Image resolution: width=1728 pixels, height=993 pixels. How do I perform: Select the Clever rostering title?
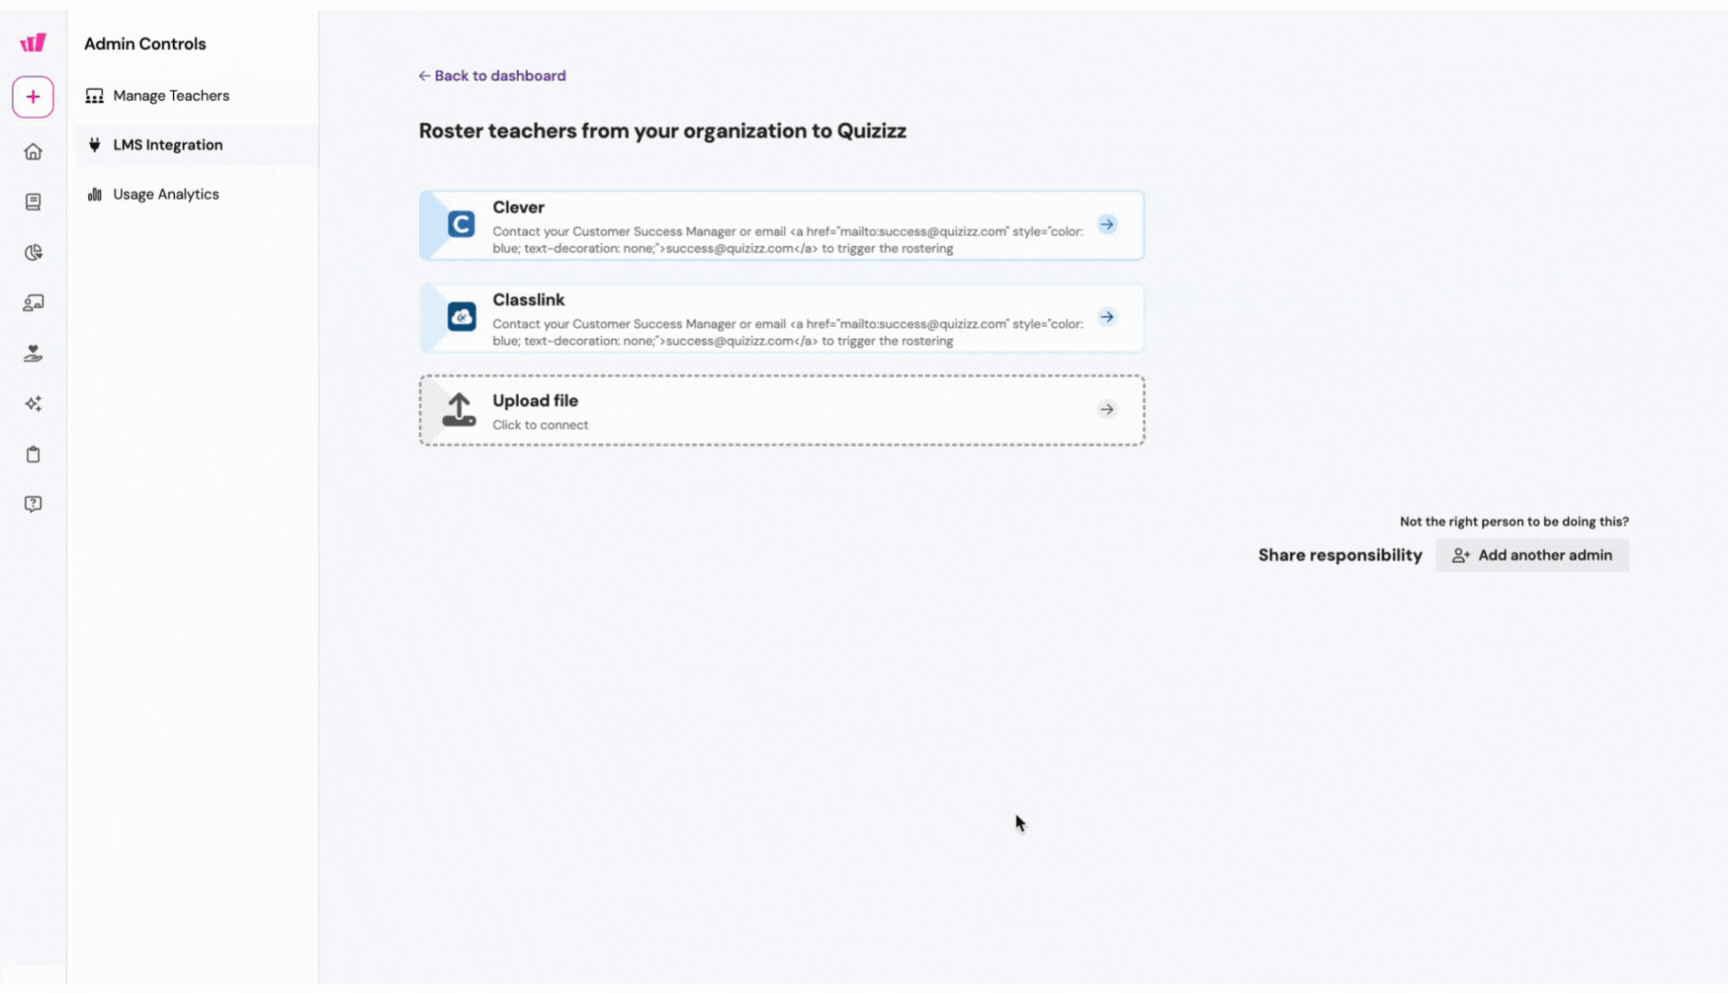(x=518, y=207)
